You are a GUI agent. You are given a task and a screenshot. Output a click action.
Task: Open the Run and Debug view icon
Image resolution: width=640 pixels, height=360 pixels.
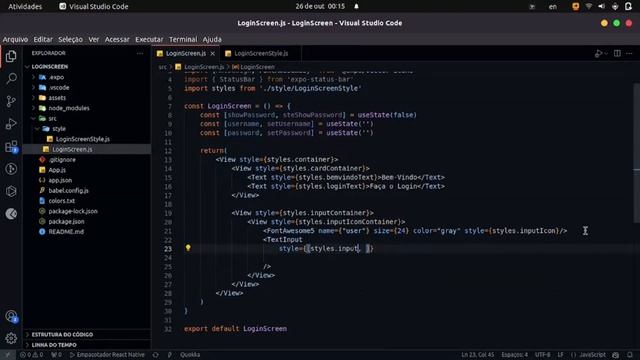11,124
